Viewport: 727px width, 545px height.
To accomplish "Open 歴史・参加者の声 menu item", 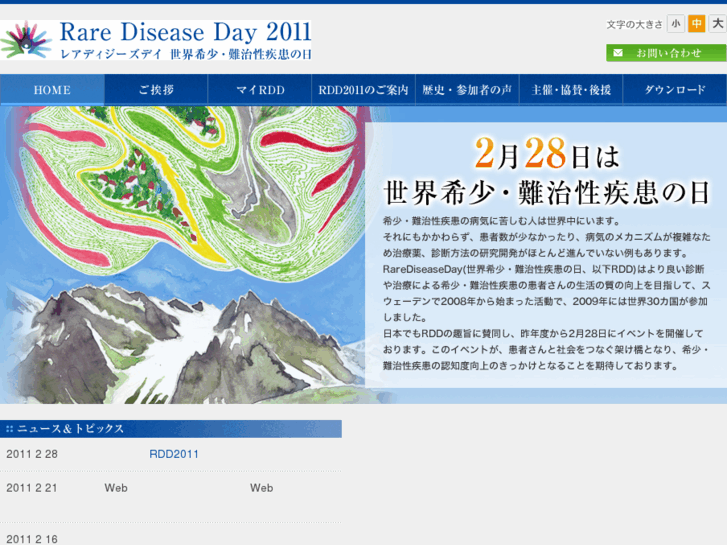I will pyautogui.click(x=467, y=90).
